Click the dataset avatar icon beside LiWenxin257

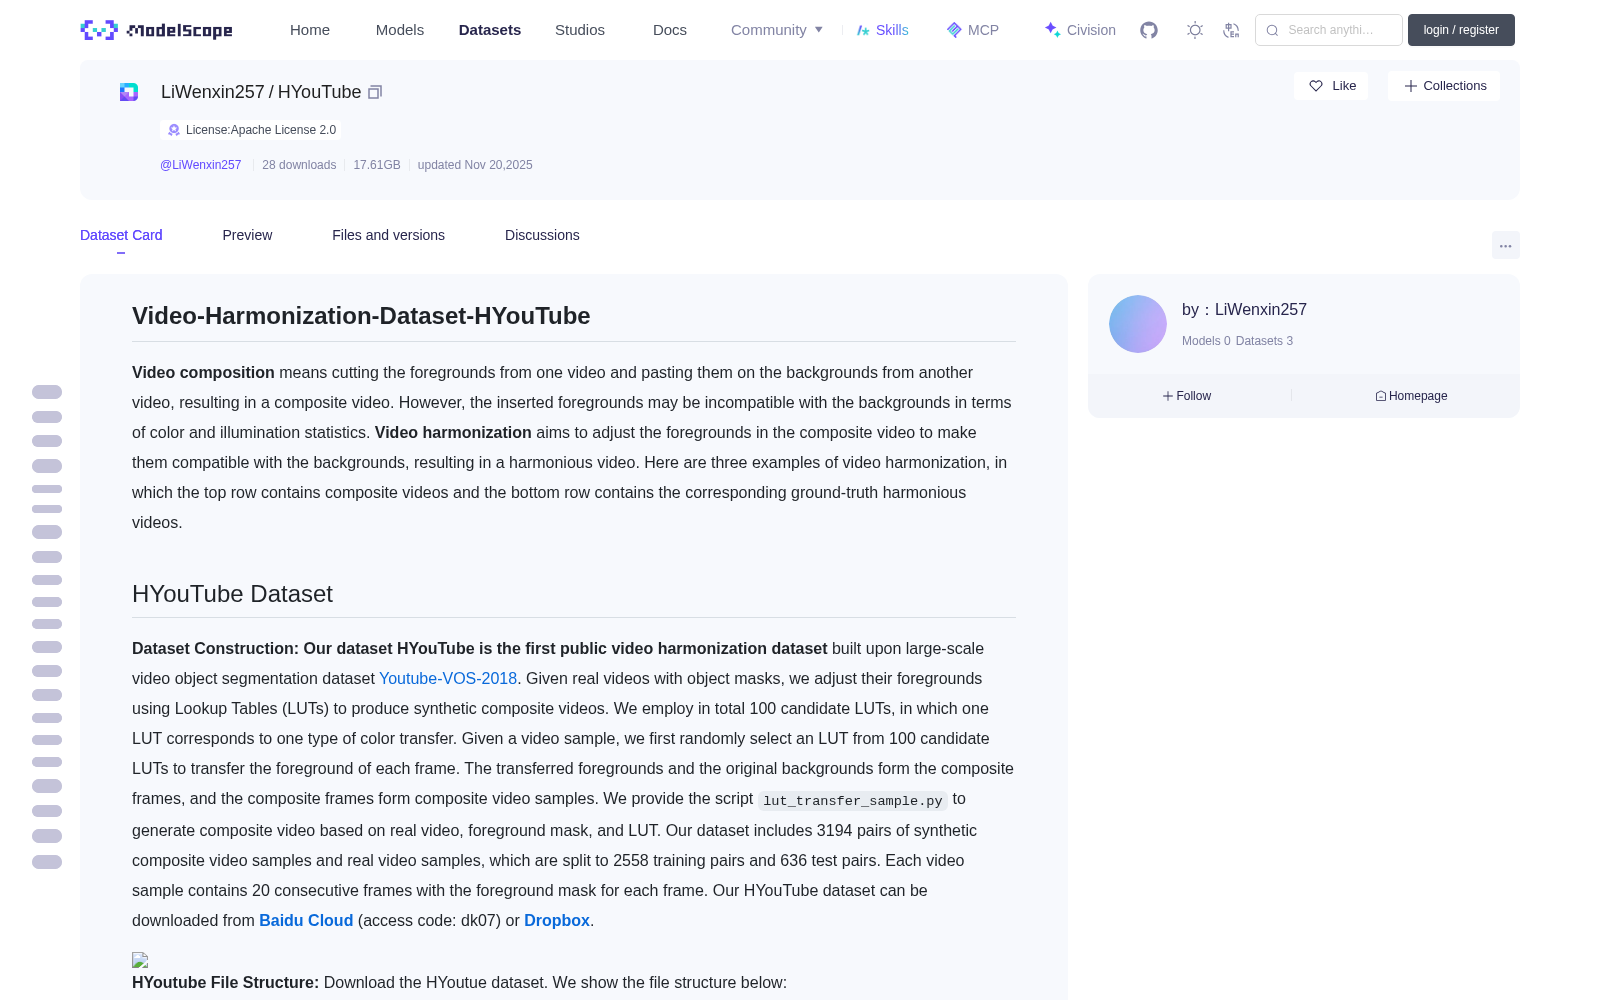click(129, 92)
